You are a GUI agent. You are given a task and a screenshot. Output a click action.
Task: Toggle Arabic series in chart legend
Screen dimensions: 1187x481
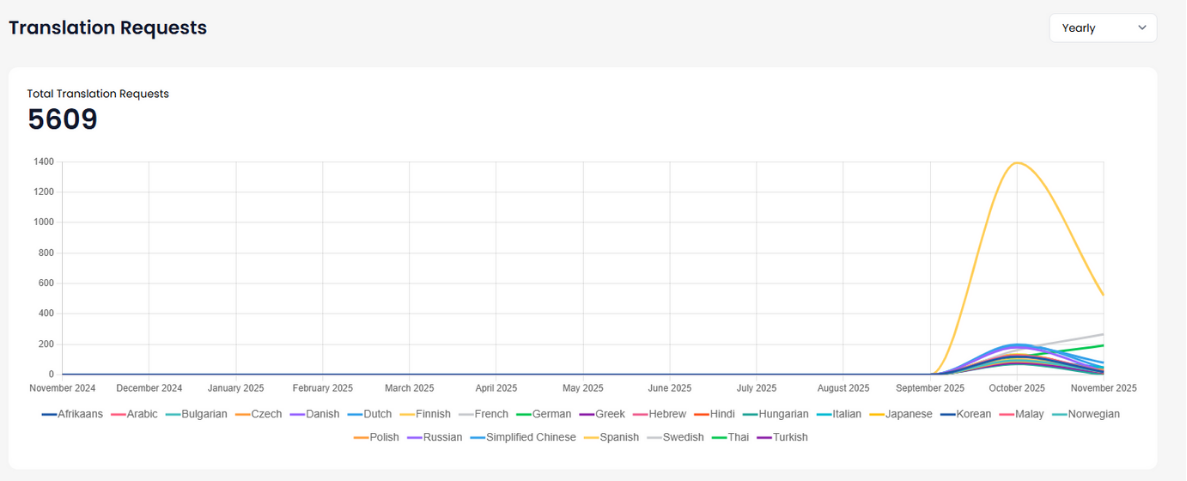point(134,414)
